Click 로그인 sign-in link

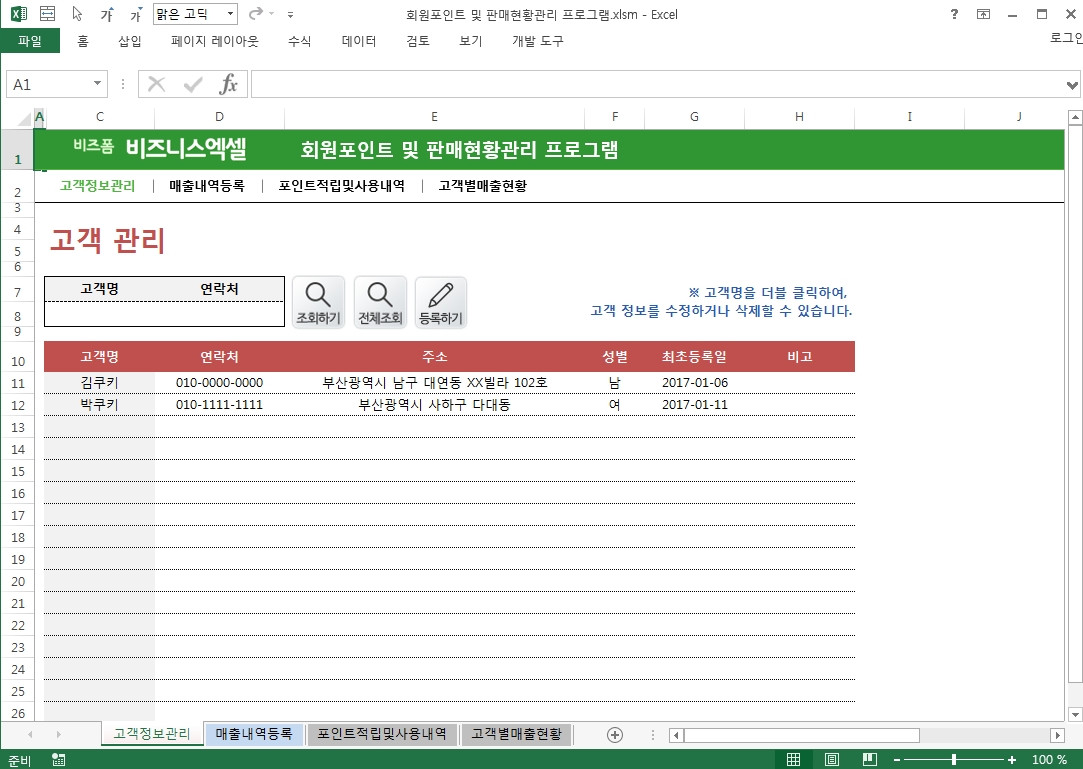1066,38
